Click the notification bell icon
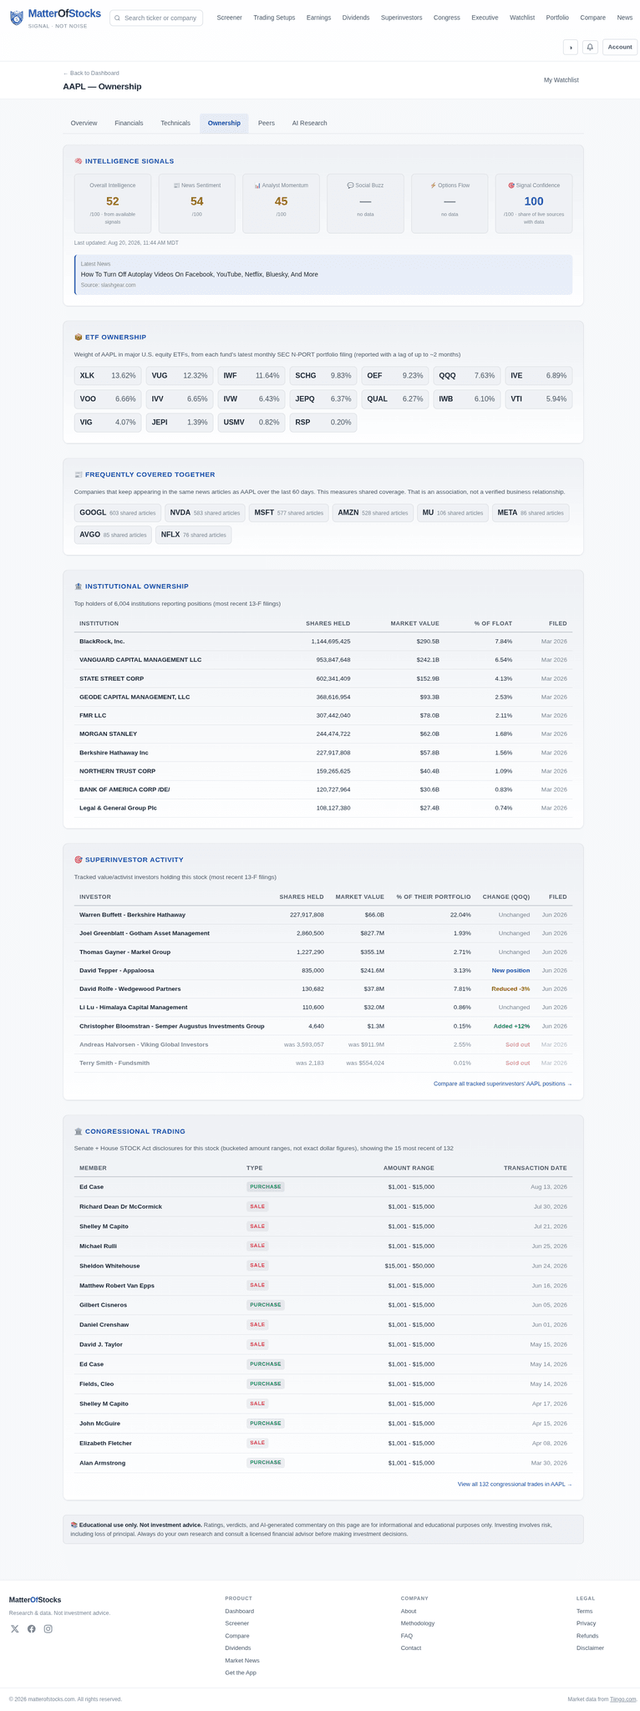The width and height of the screenshot is (640, 1711). tap(590, 47)
